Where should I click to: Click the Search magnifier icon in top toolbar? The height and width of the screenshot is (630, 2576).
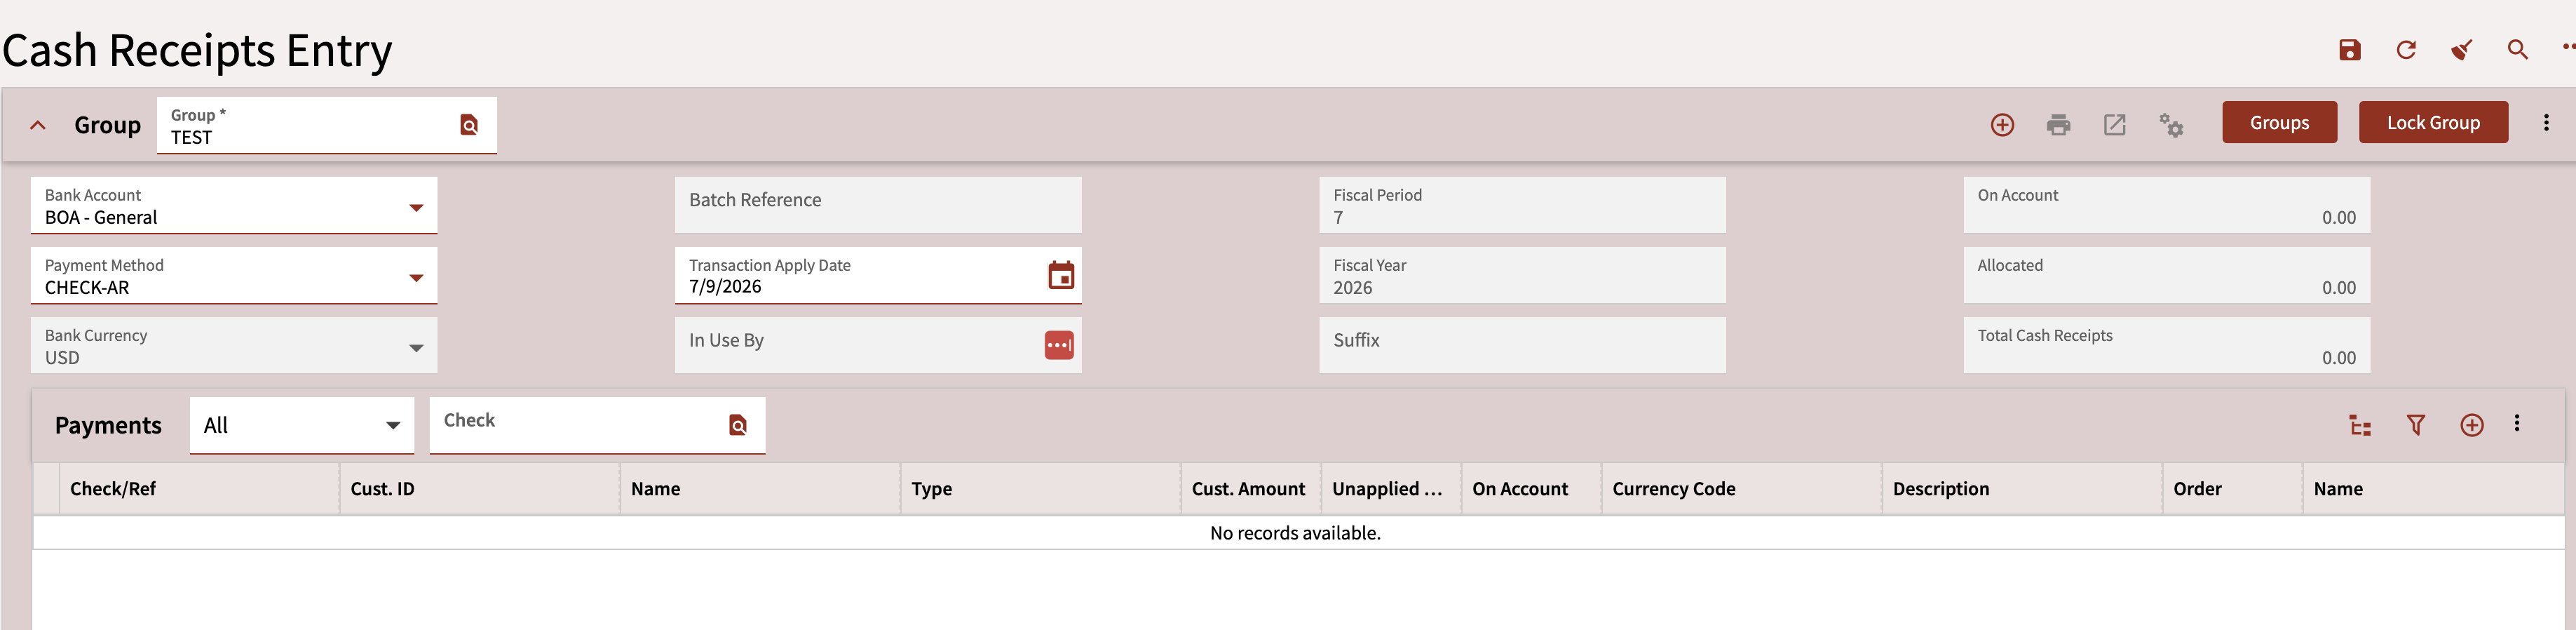tap(2517, 50)
